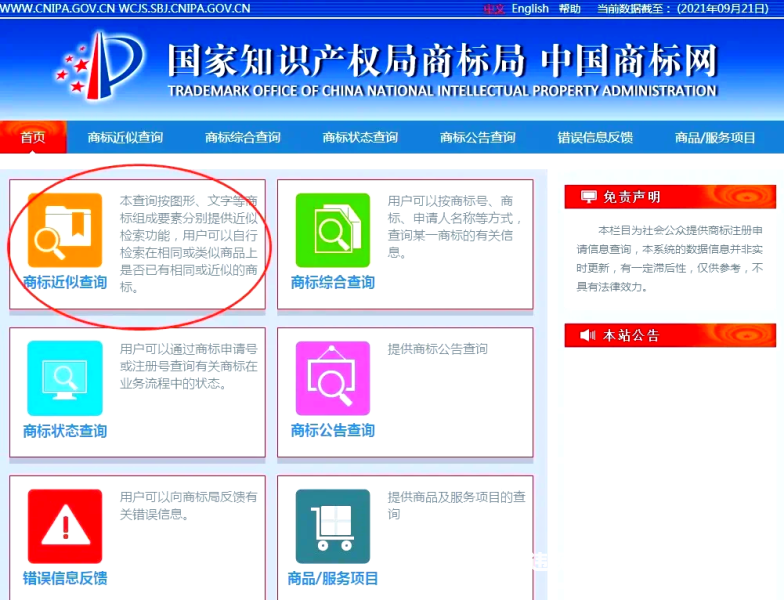Click the 免责声明 section header
This screenshot has height=600, width=784.
pyautogui.click(x=670, y=196)
